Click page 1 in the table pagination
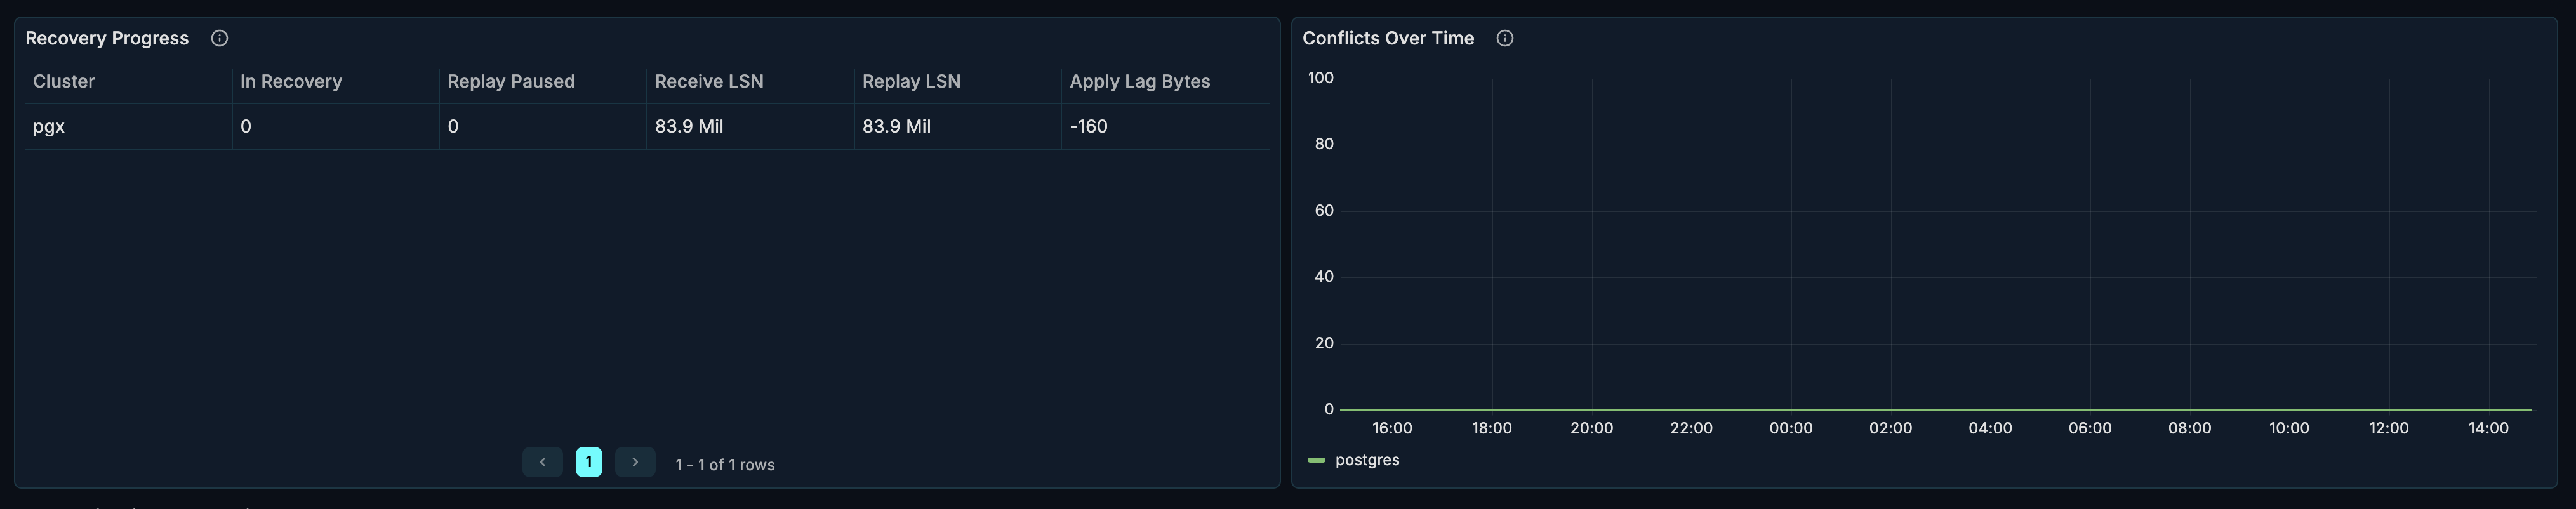The image size is (2576, 509). 589,462
